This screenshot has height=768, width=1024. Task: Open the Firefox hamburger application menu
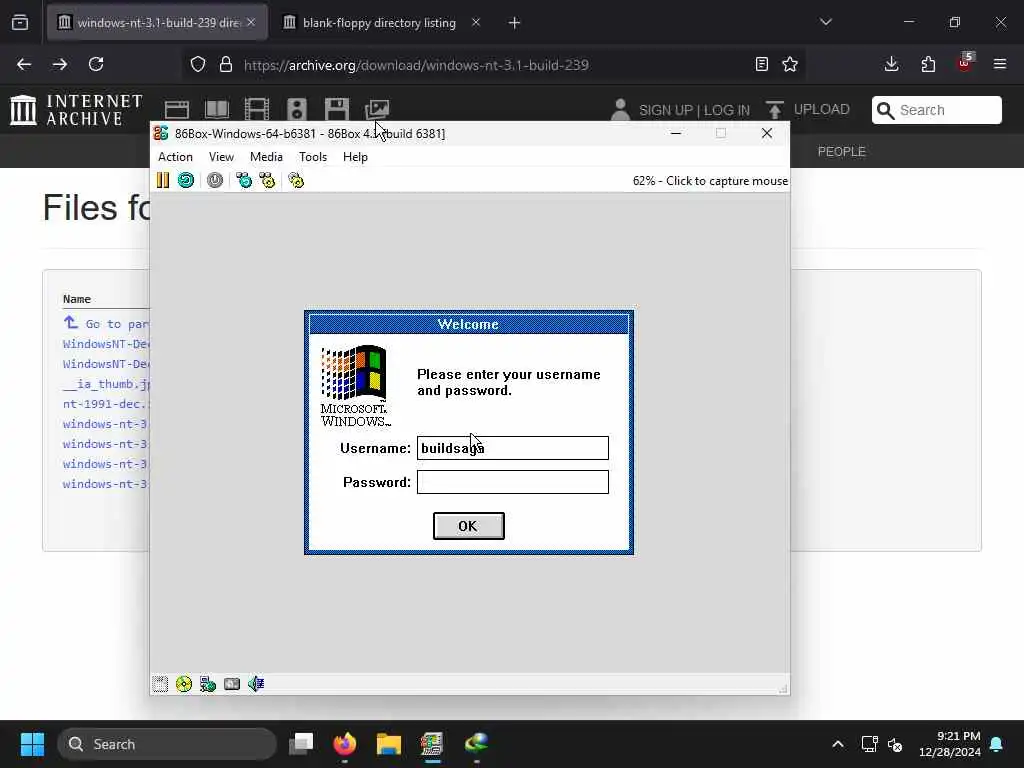[1000, 64]
